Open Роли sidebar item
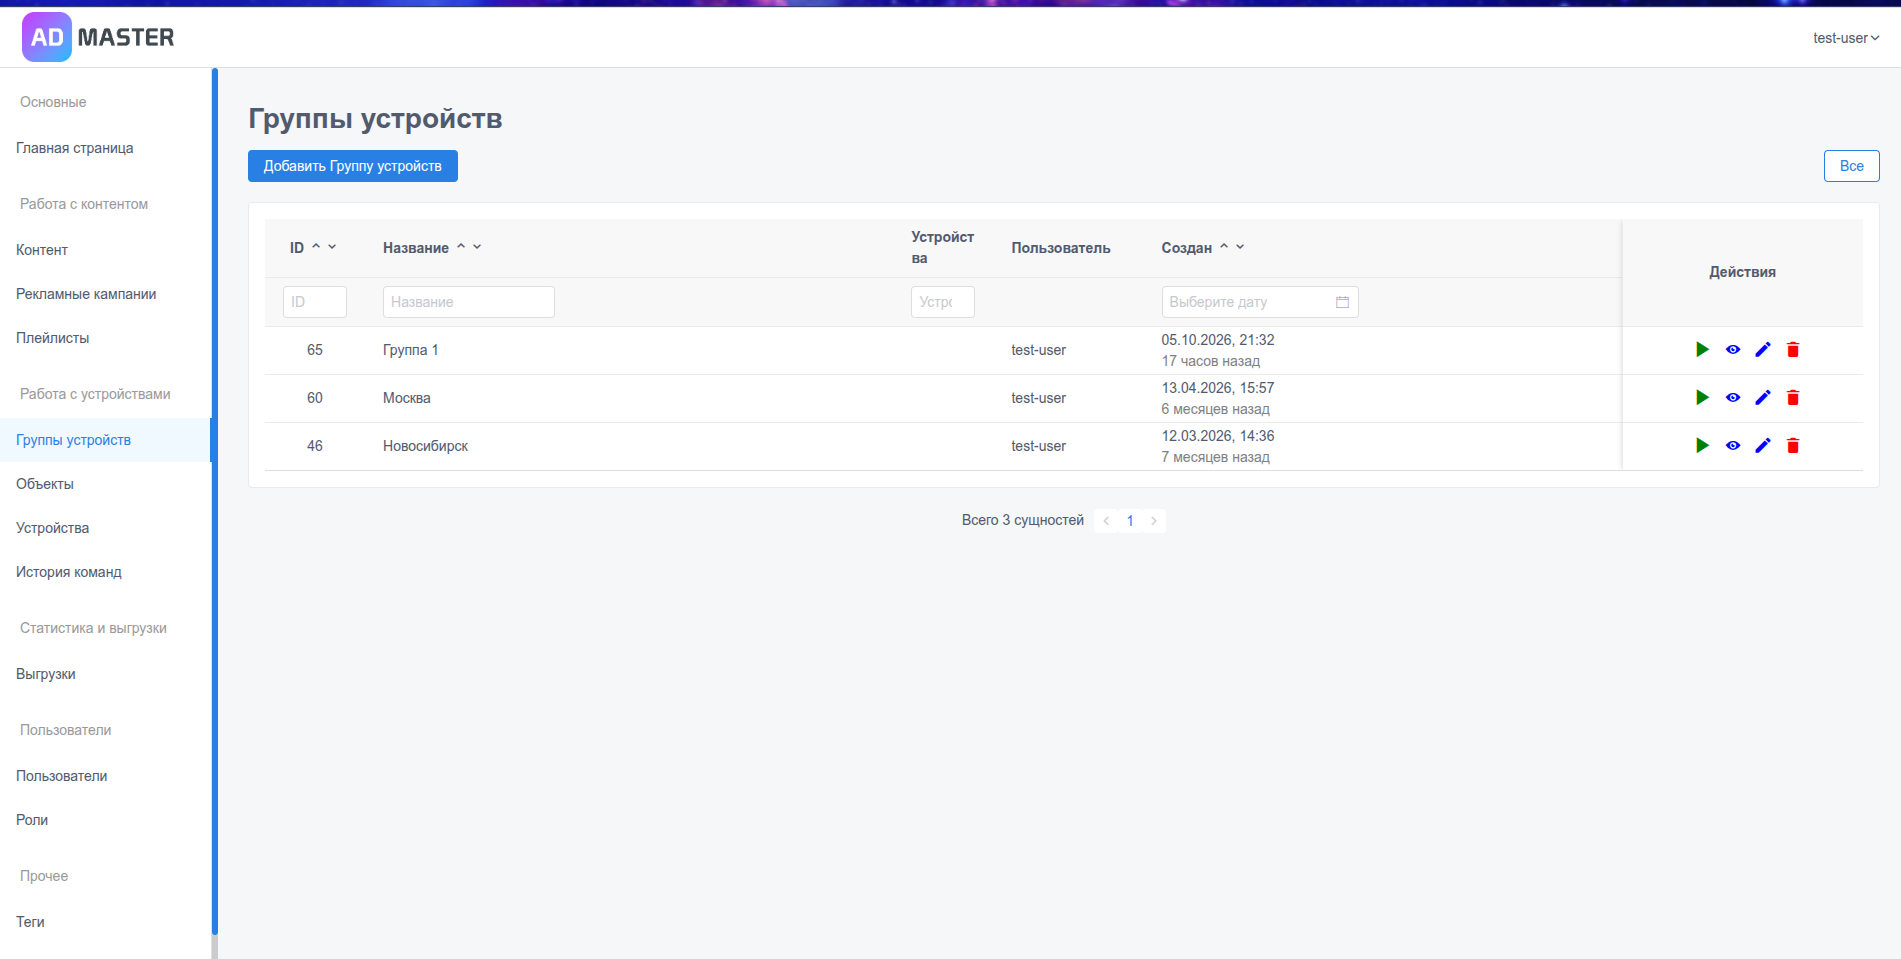The height and width of the screenshot is (959, 1901). click(32, 820)
